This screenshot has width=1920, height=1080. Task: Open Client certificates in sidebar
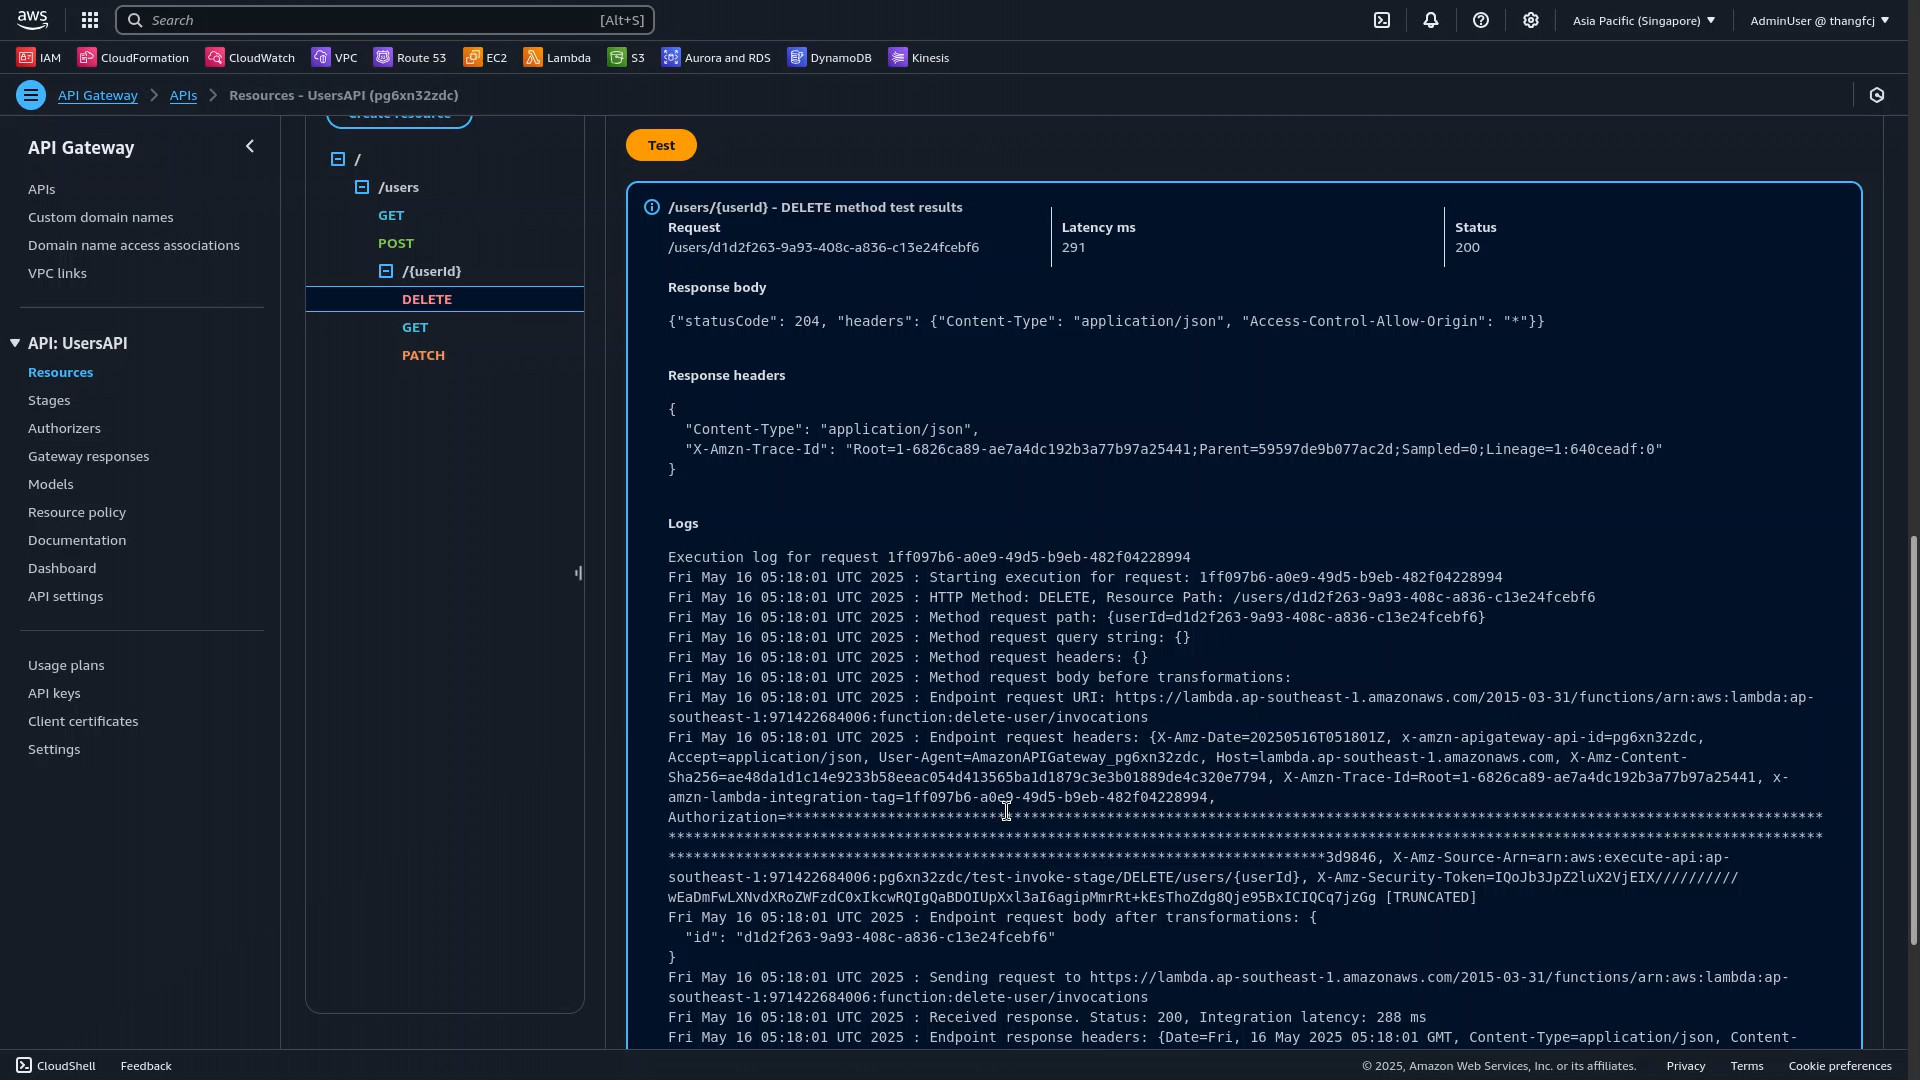83,721
